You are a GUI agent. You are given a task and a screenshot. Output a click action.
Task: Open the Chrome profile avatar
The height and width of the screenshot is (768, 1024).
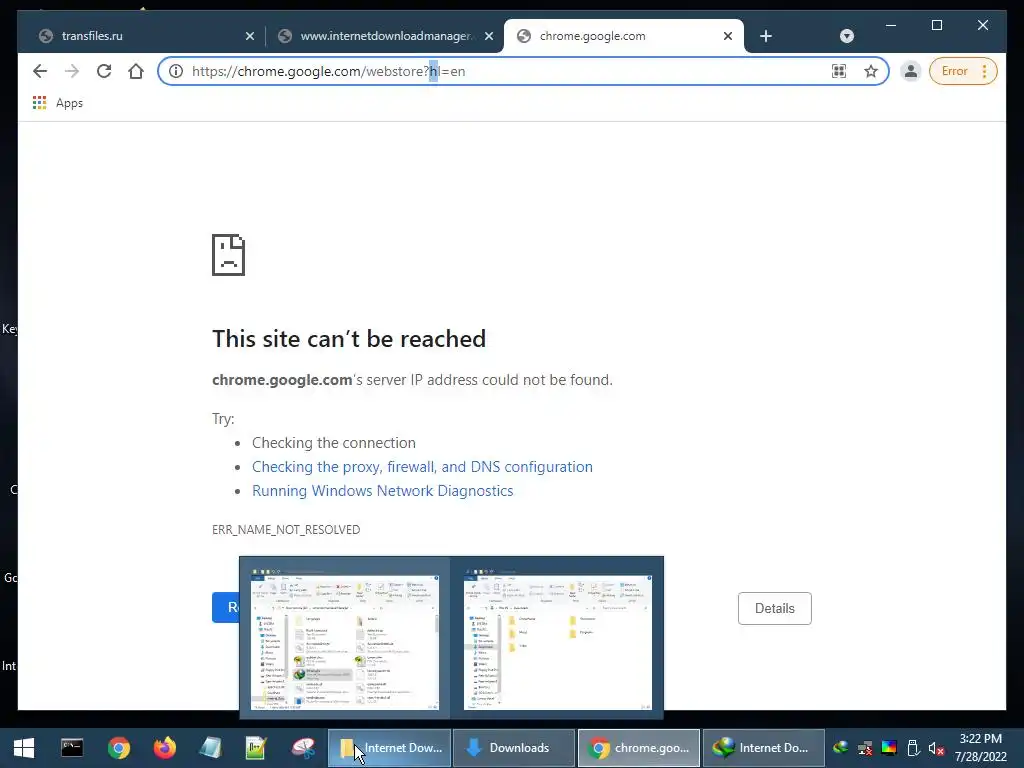coord(910,71)
